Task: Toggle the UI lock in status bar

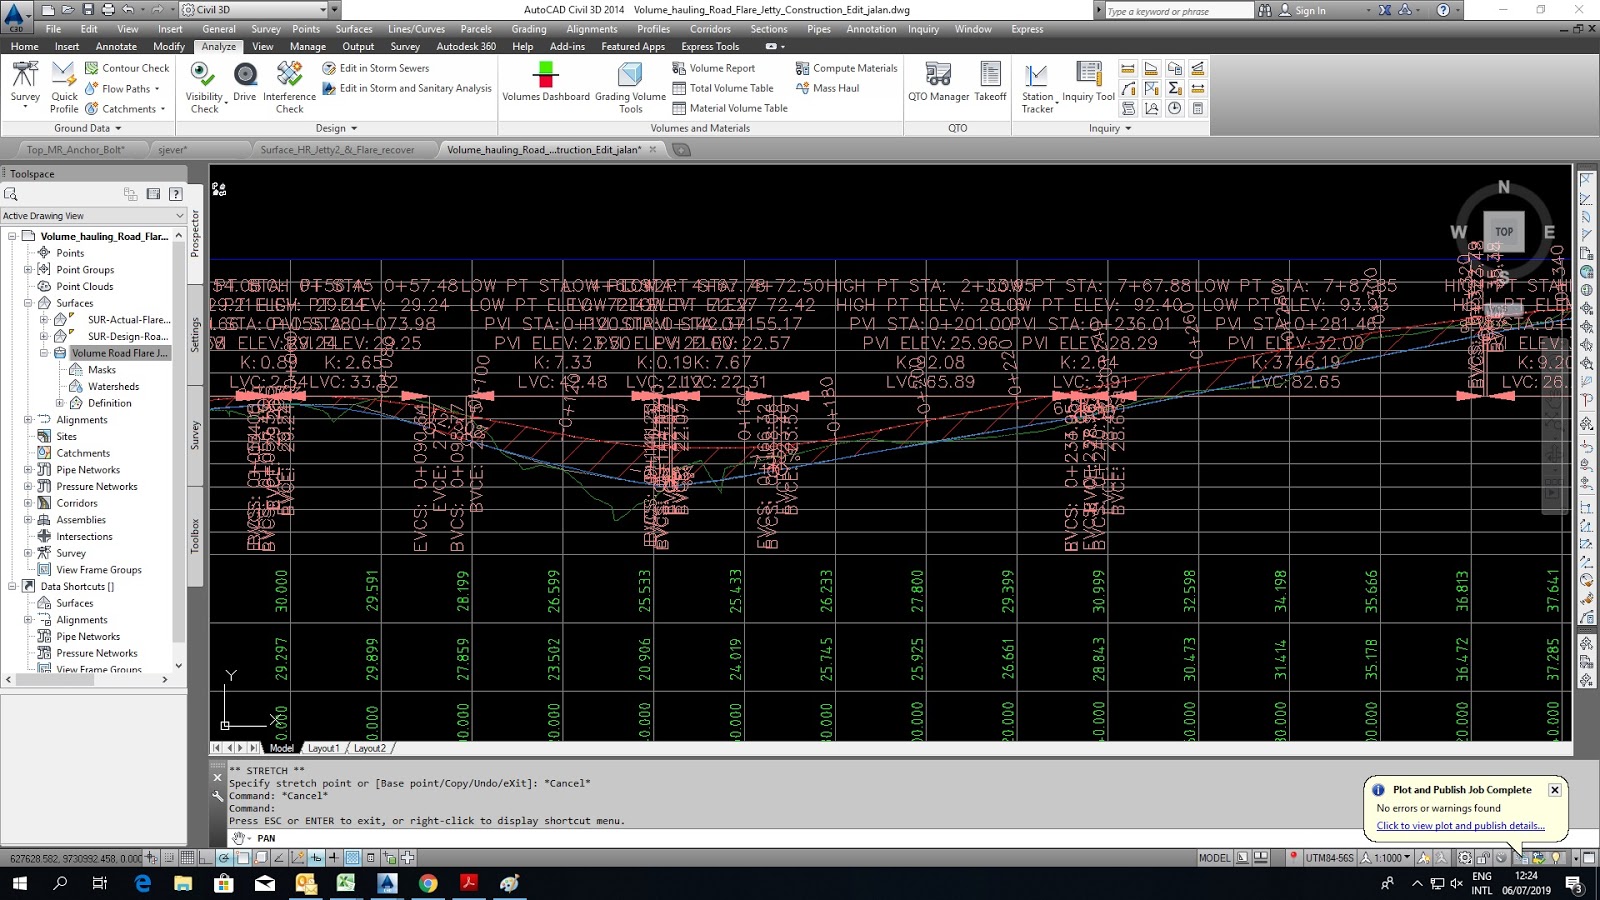Action: click(x=1483, y=857)
